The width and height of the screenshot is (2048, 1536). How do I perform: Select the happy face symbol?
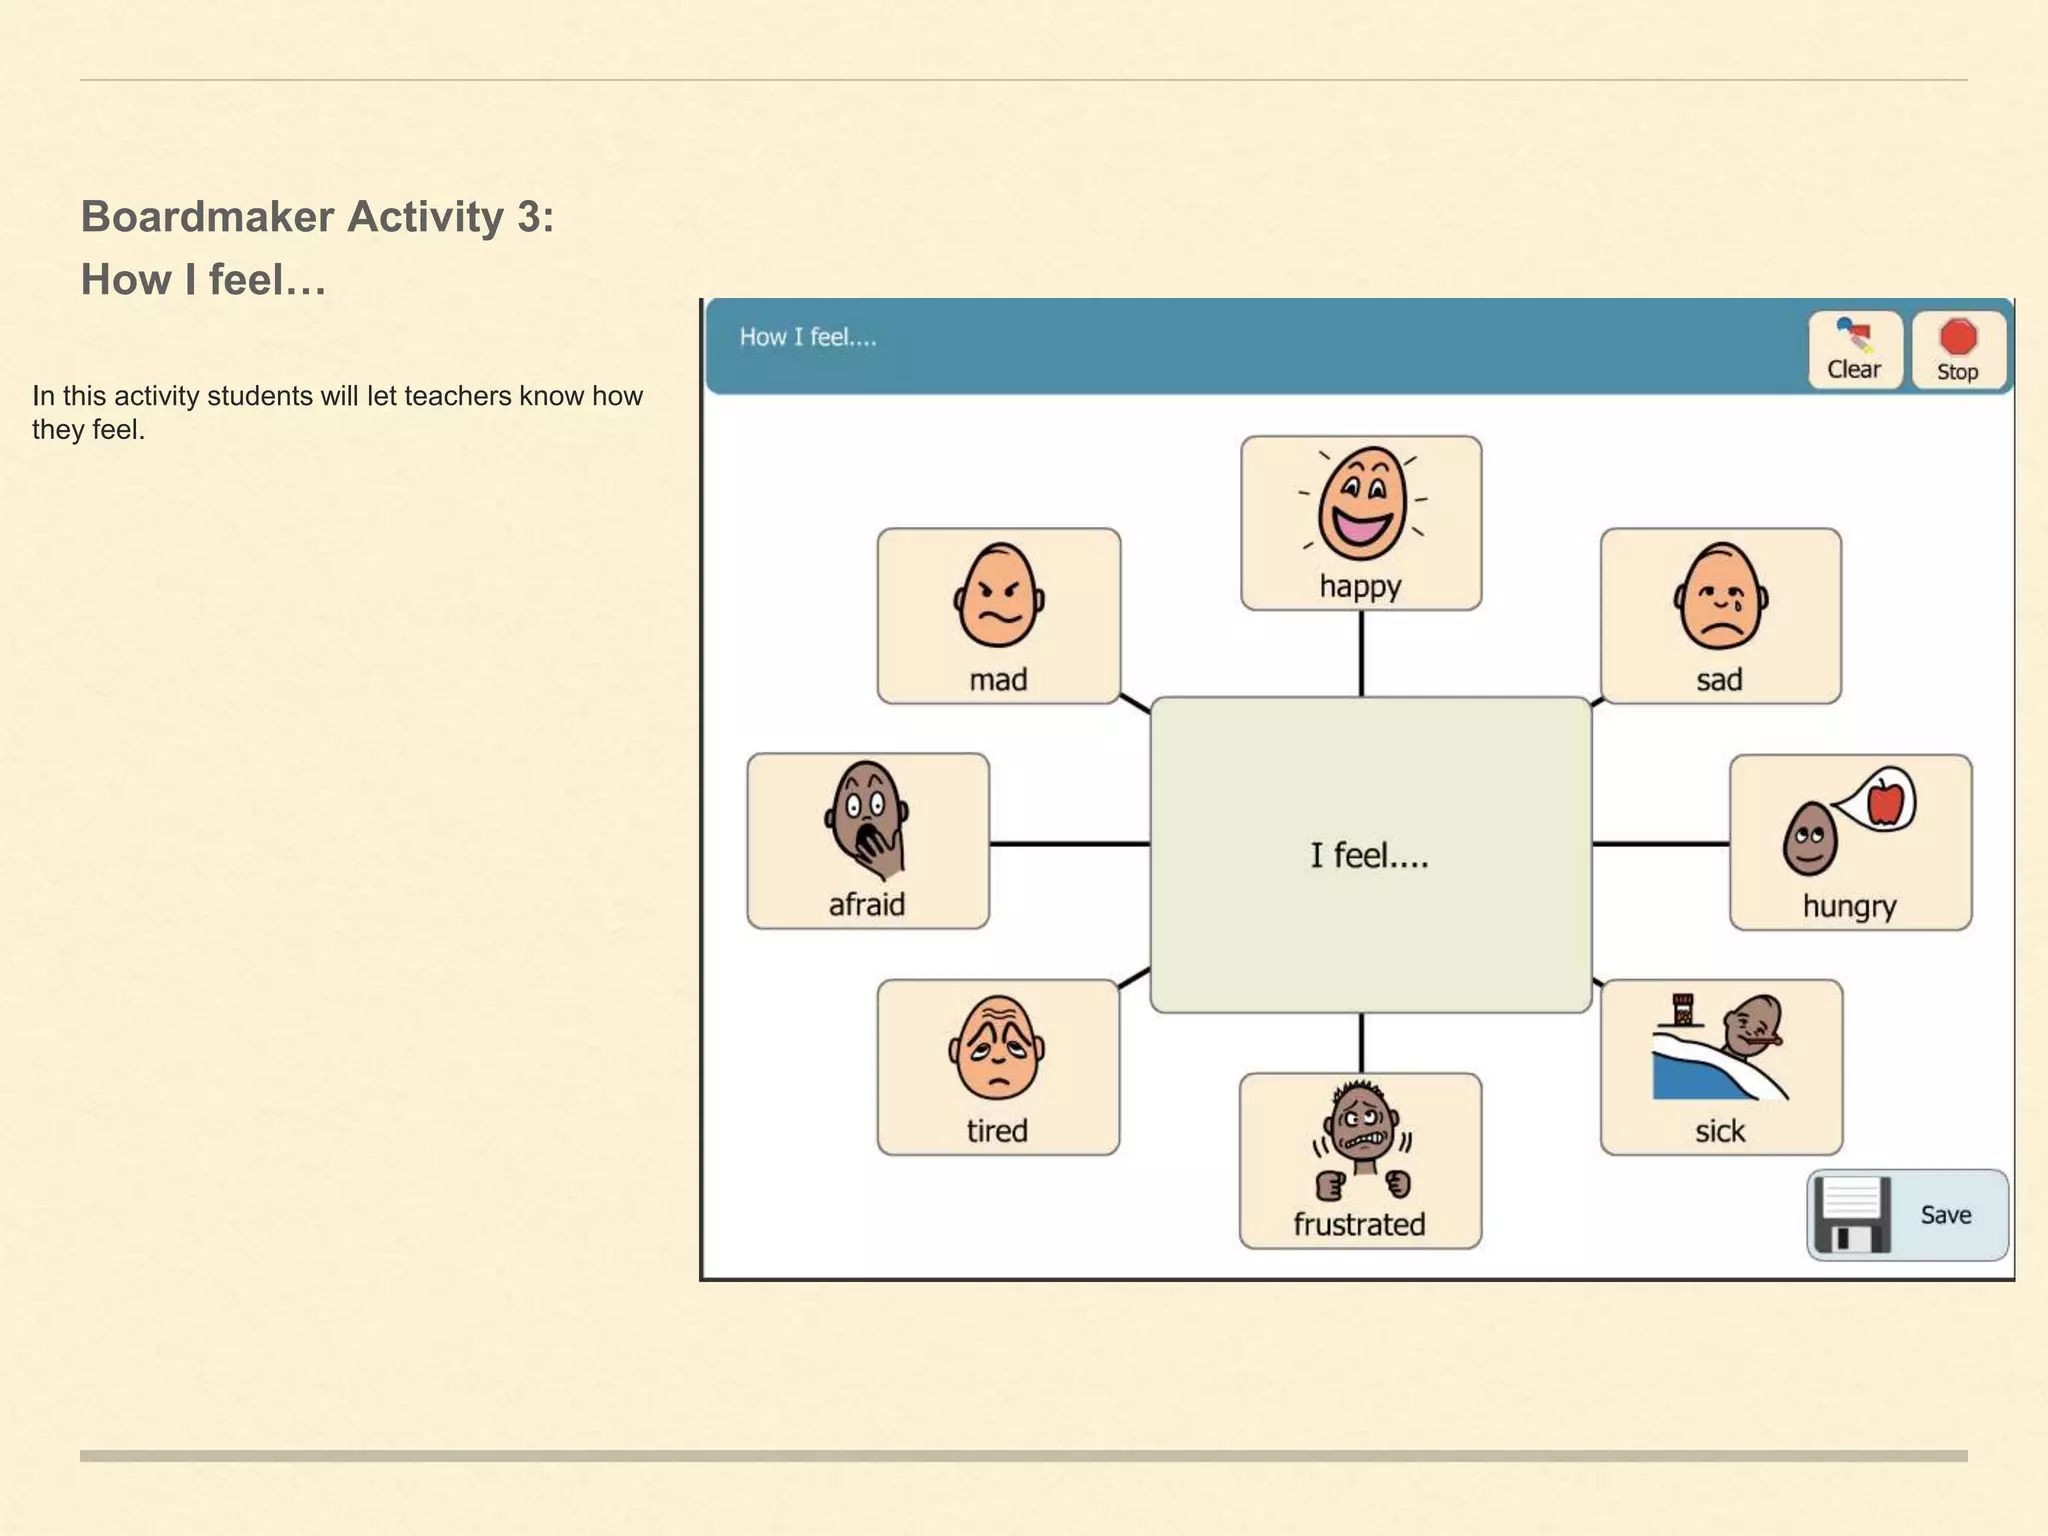[x=1360, y=503]
